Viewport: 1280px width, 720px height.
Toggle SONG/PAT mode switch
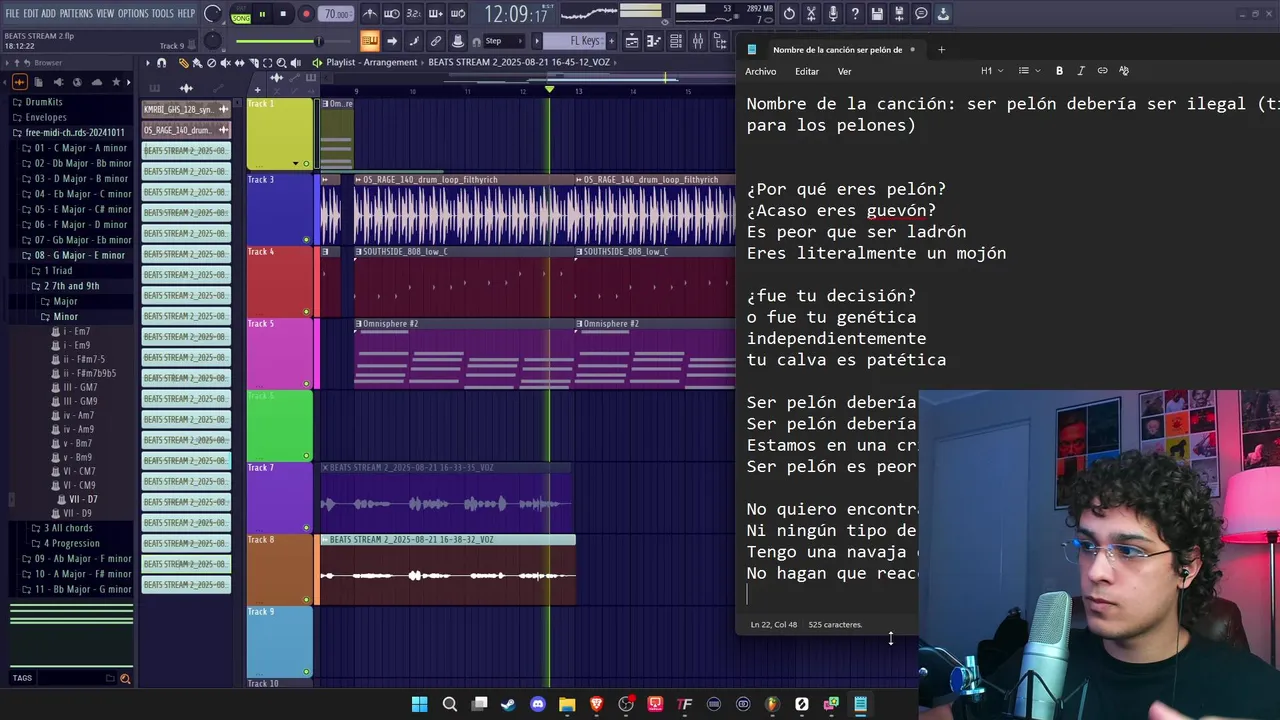click(x=241, y=14)
